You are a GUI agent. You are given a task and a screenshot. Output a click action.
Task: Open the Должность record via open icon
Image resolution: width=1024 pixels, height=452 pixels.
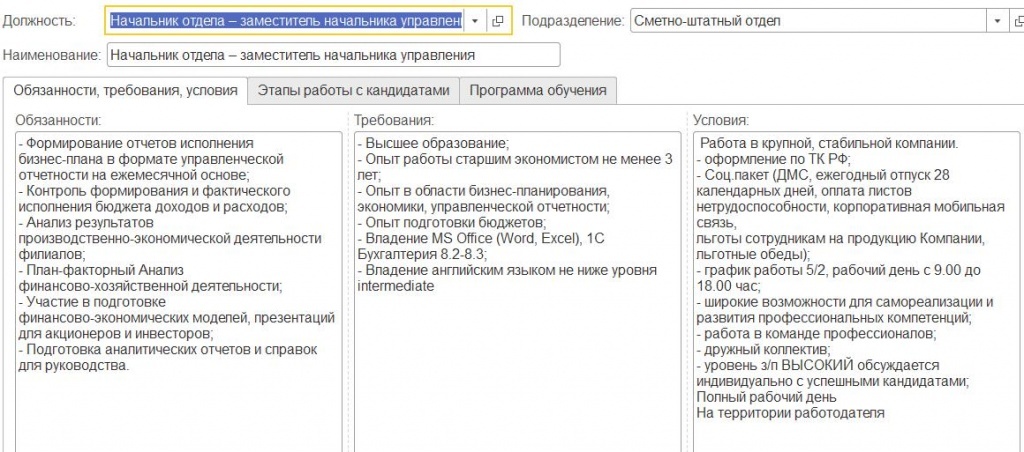(x=497, y=21)
